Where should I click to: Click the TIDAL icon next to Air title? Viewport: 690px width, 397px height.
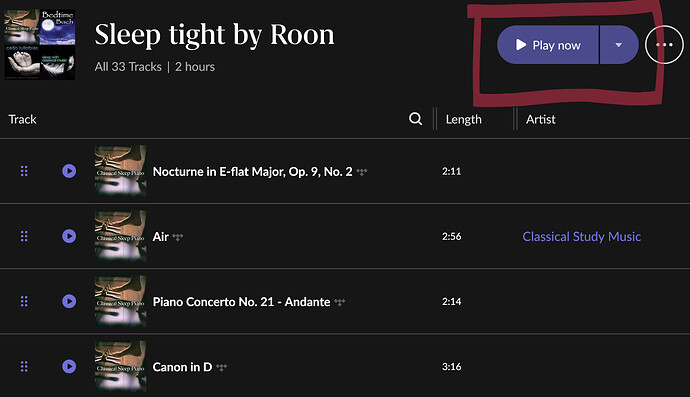point(177,237)
